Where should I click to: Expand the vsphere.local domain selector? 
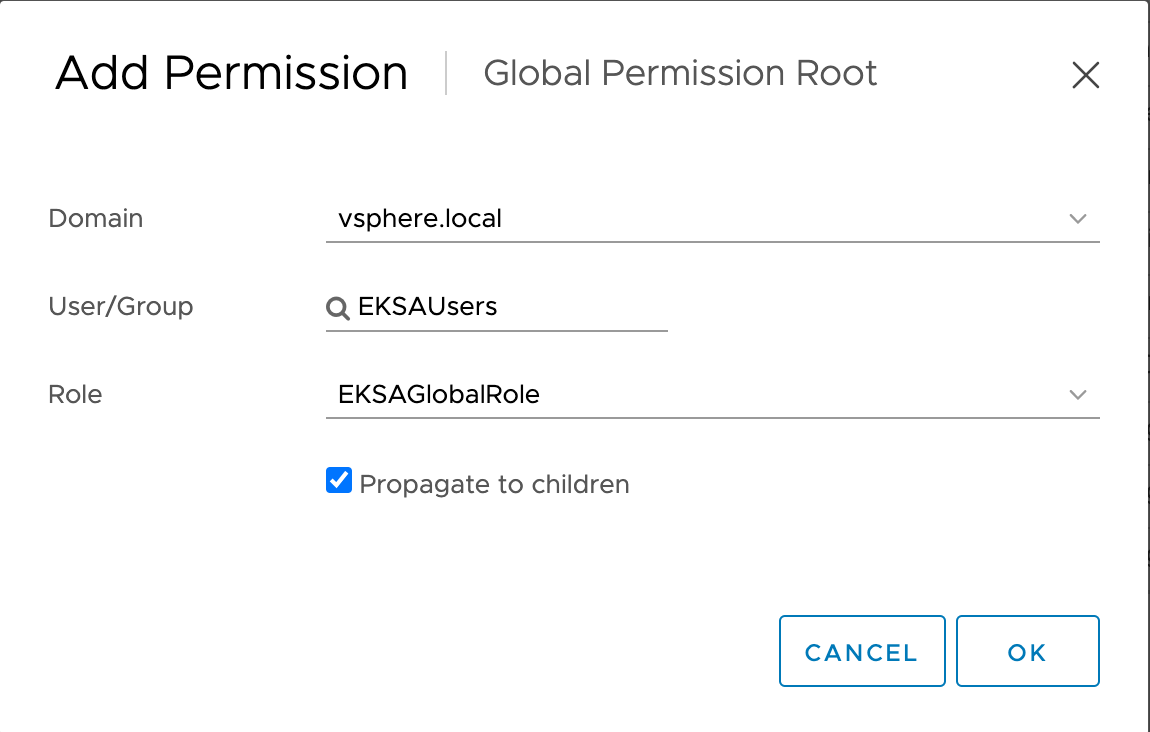click(1078, 218)
